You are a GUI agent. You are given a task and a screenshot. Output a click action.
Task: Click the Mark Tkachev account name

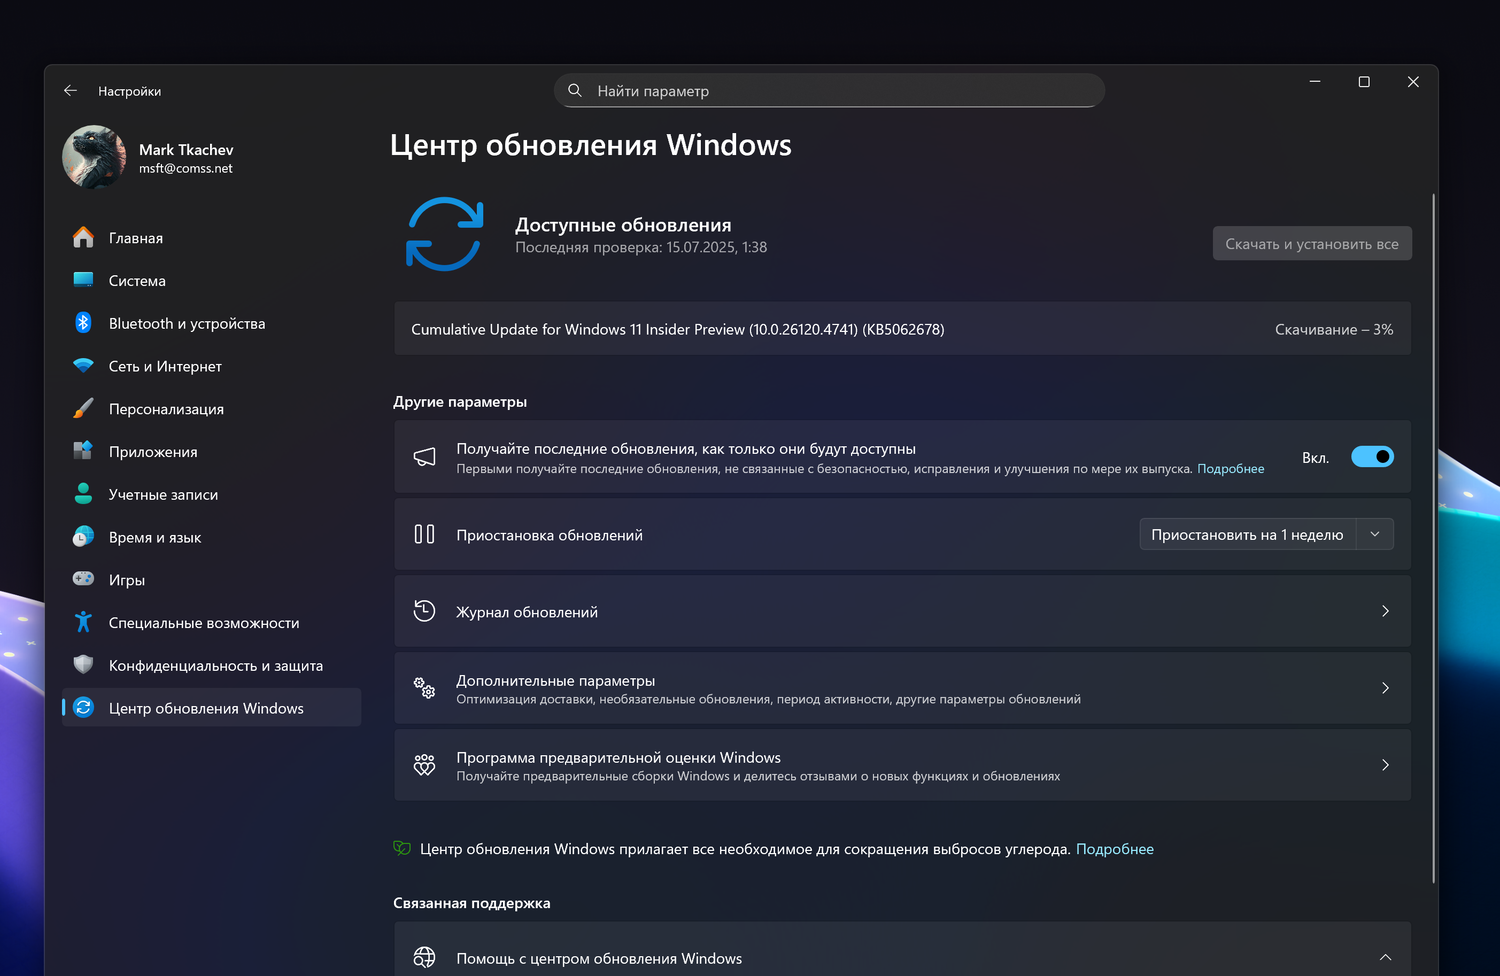point(186,150)
